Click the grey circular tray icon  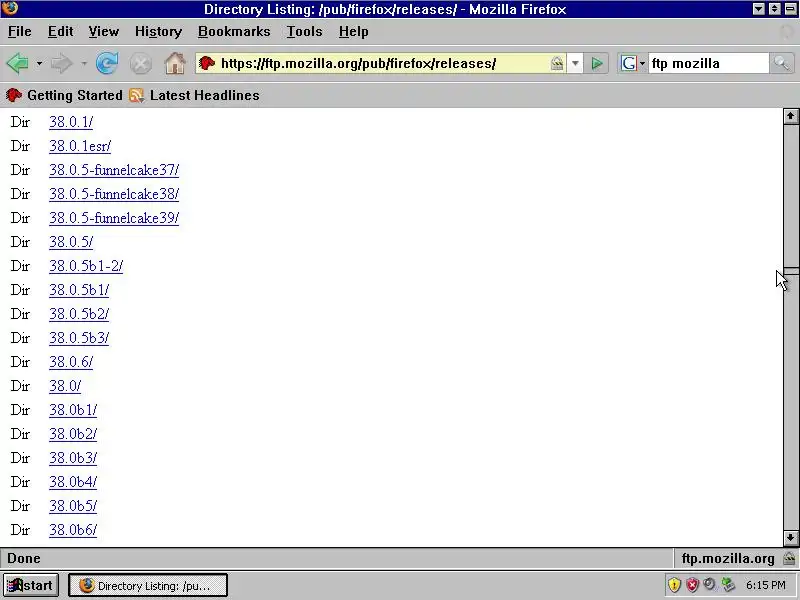coord(709,584)
